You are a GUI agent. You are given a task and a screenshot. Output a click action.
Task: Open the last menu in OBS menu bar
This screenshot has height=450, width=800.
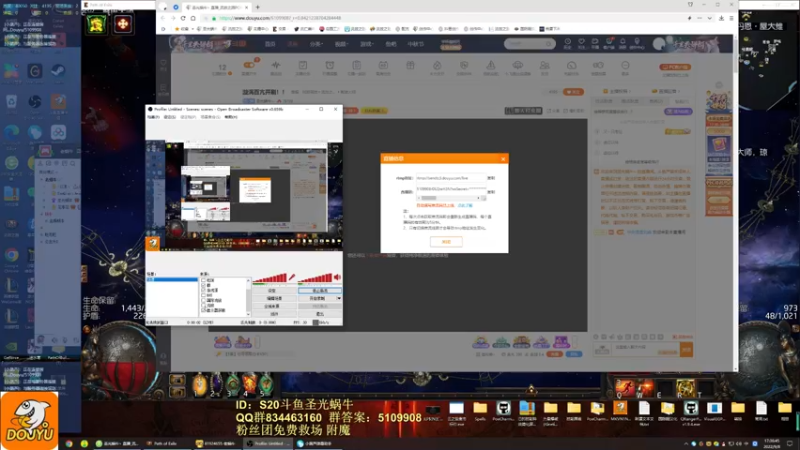pos(231,117)
